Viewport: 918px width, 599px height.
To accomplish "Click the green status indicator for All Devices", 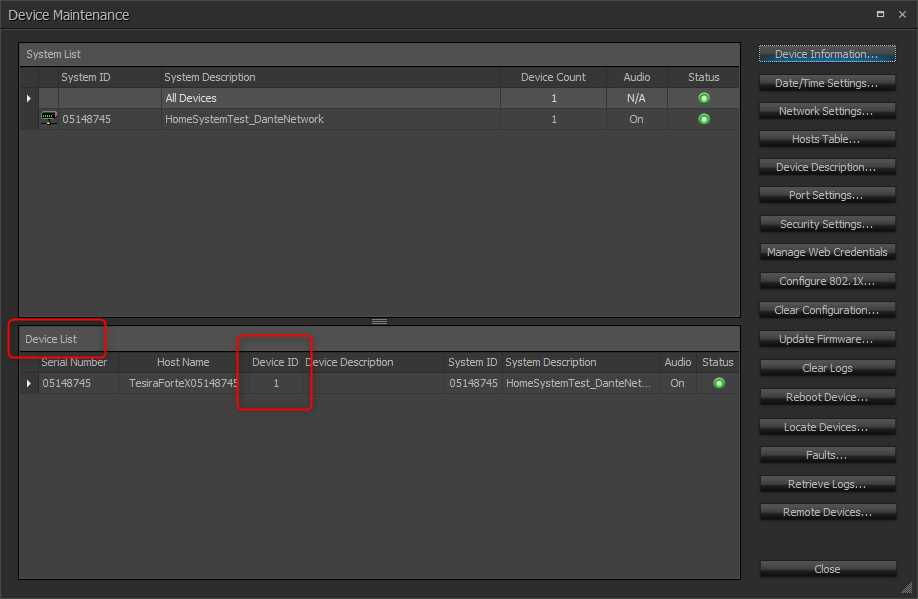I will (x=703, y=98).
